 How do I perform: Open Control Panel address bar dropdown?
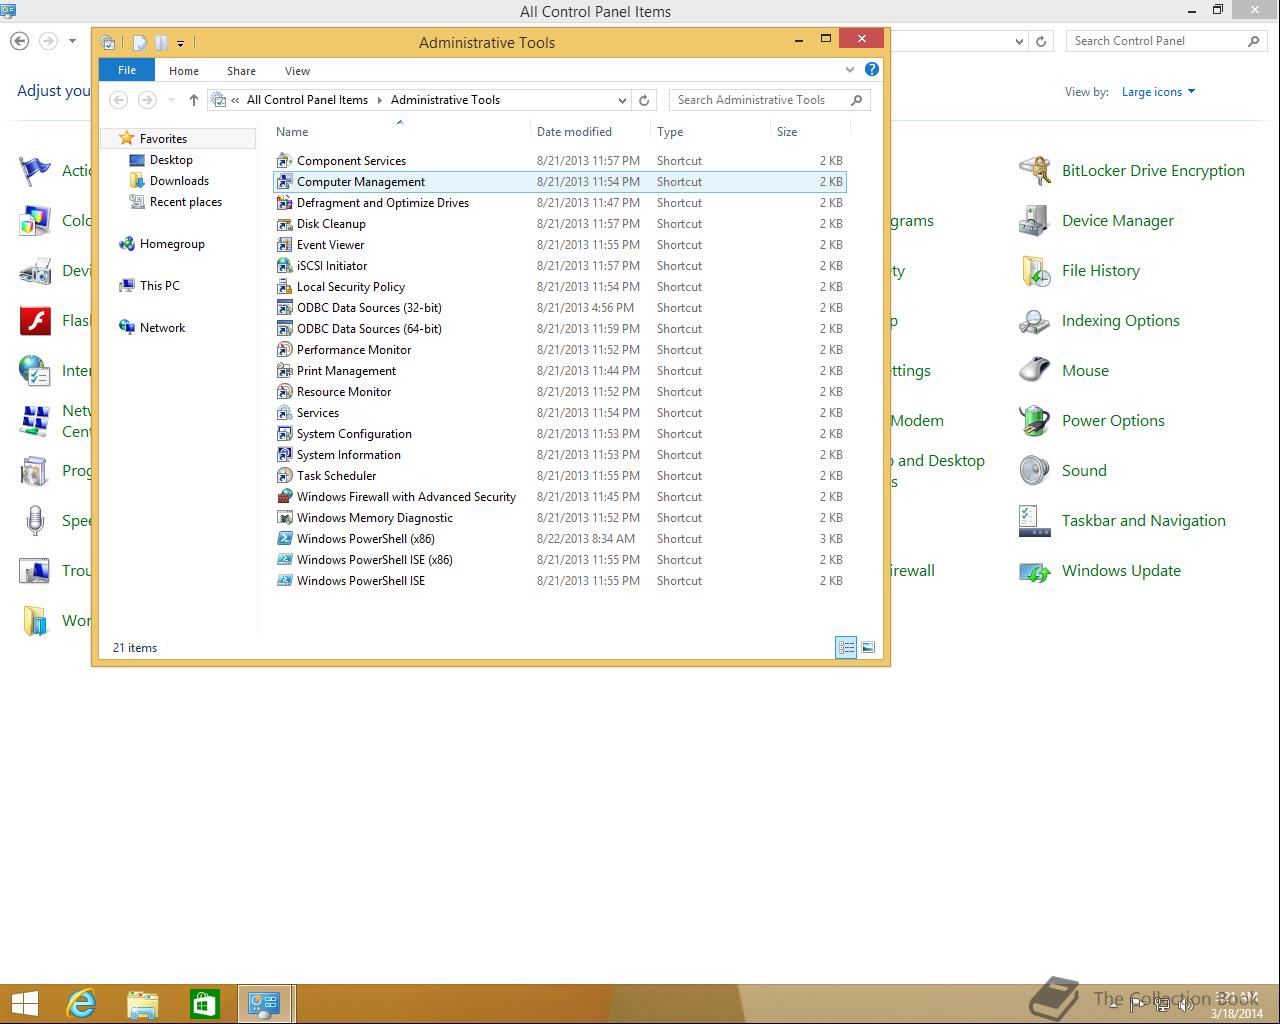1019,41
